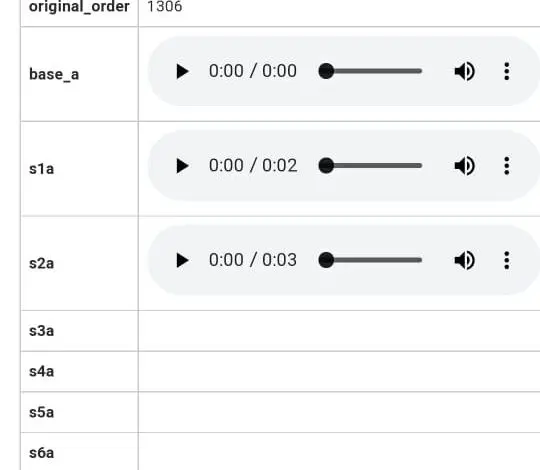Play the s2a audio clip
This screenshot has width=540, height=470.
coord(182,260)
